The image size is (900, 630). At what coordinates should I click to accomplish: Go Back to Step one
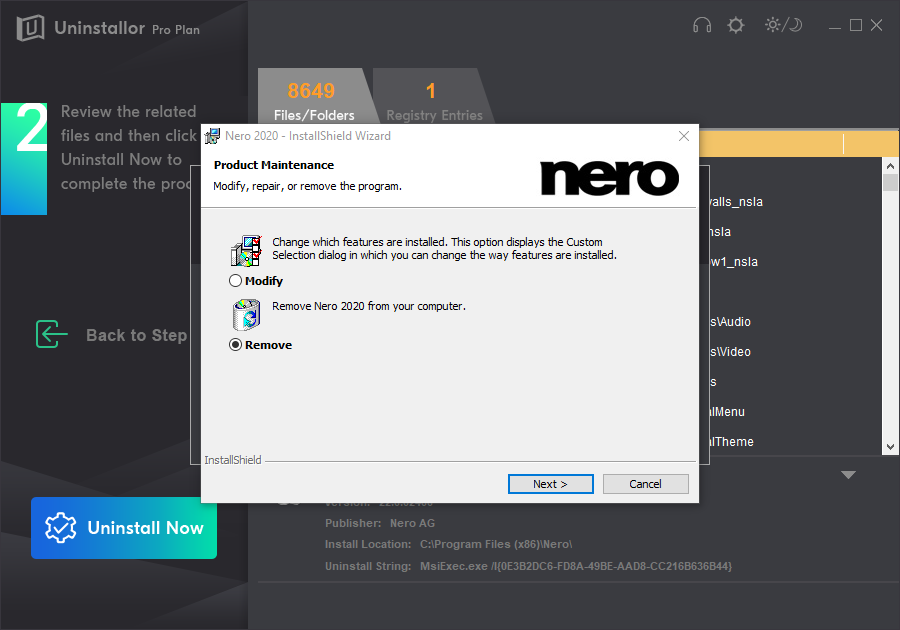tap(112, 335)
